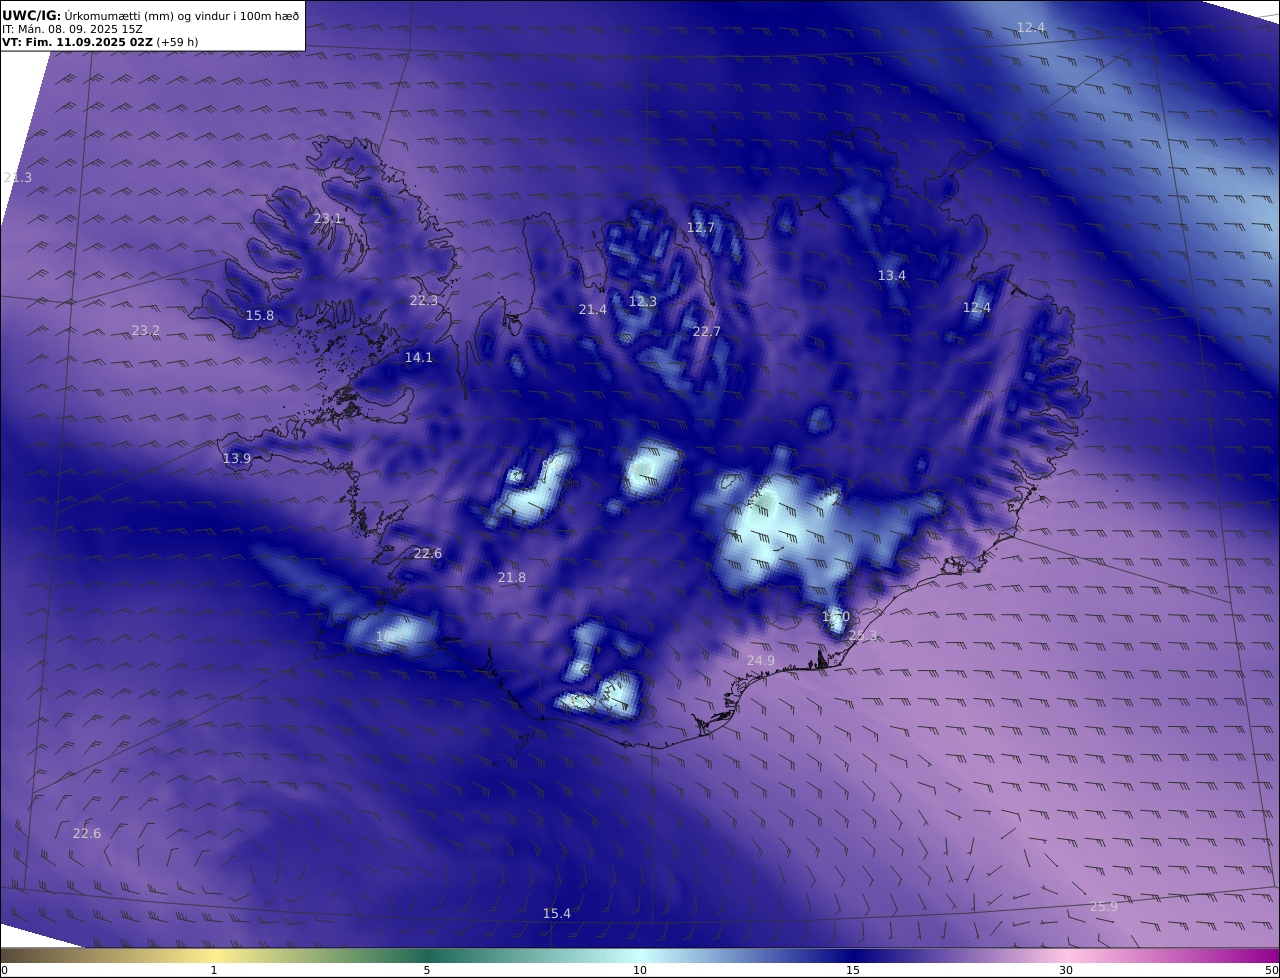The height and width of the screenshot is (978, 1280).
Task: Click the 21.8 value label in southwest Iceland
Action: [x=512, y=577]
